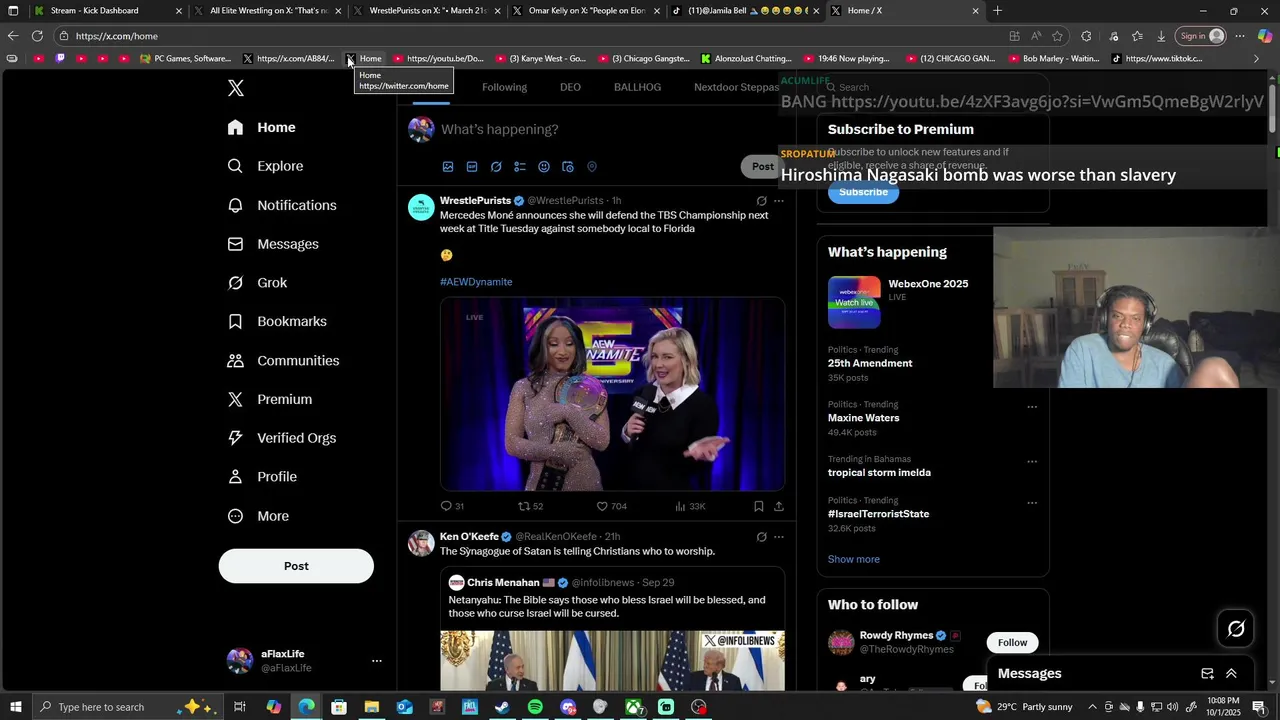The height and width of the screenshot is (720, 1280).
Task: Go to Messages in the sidebar
Action: [273, 244]
